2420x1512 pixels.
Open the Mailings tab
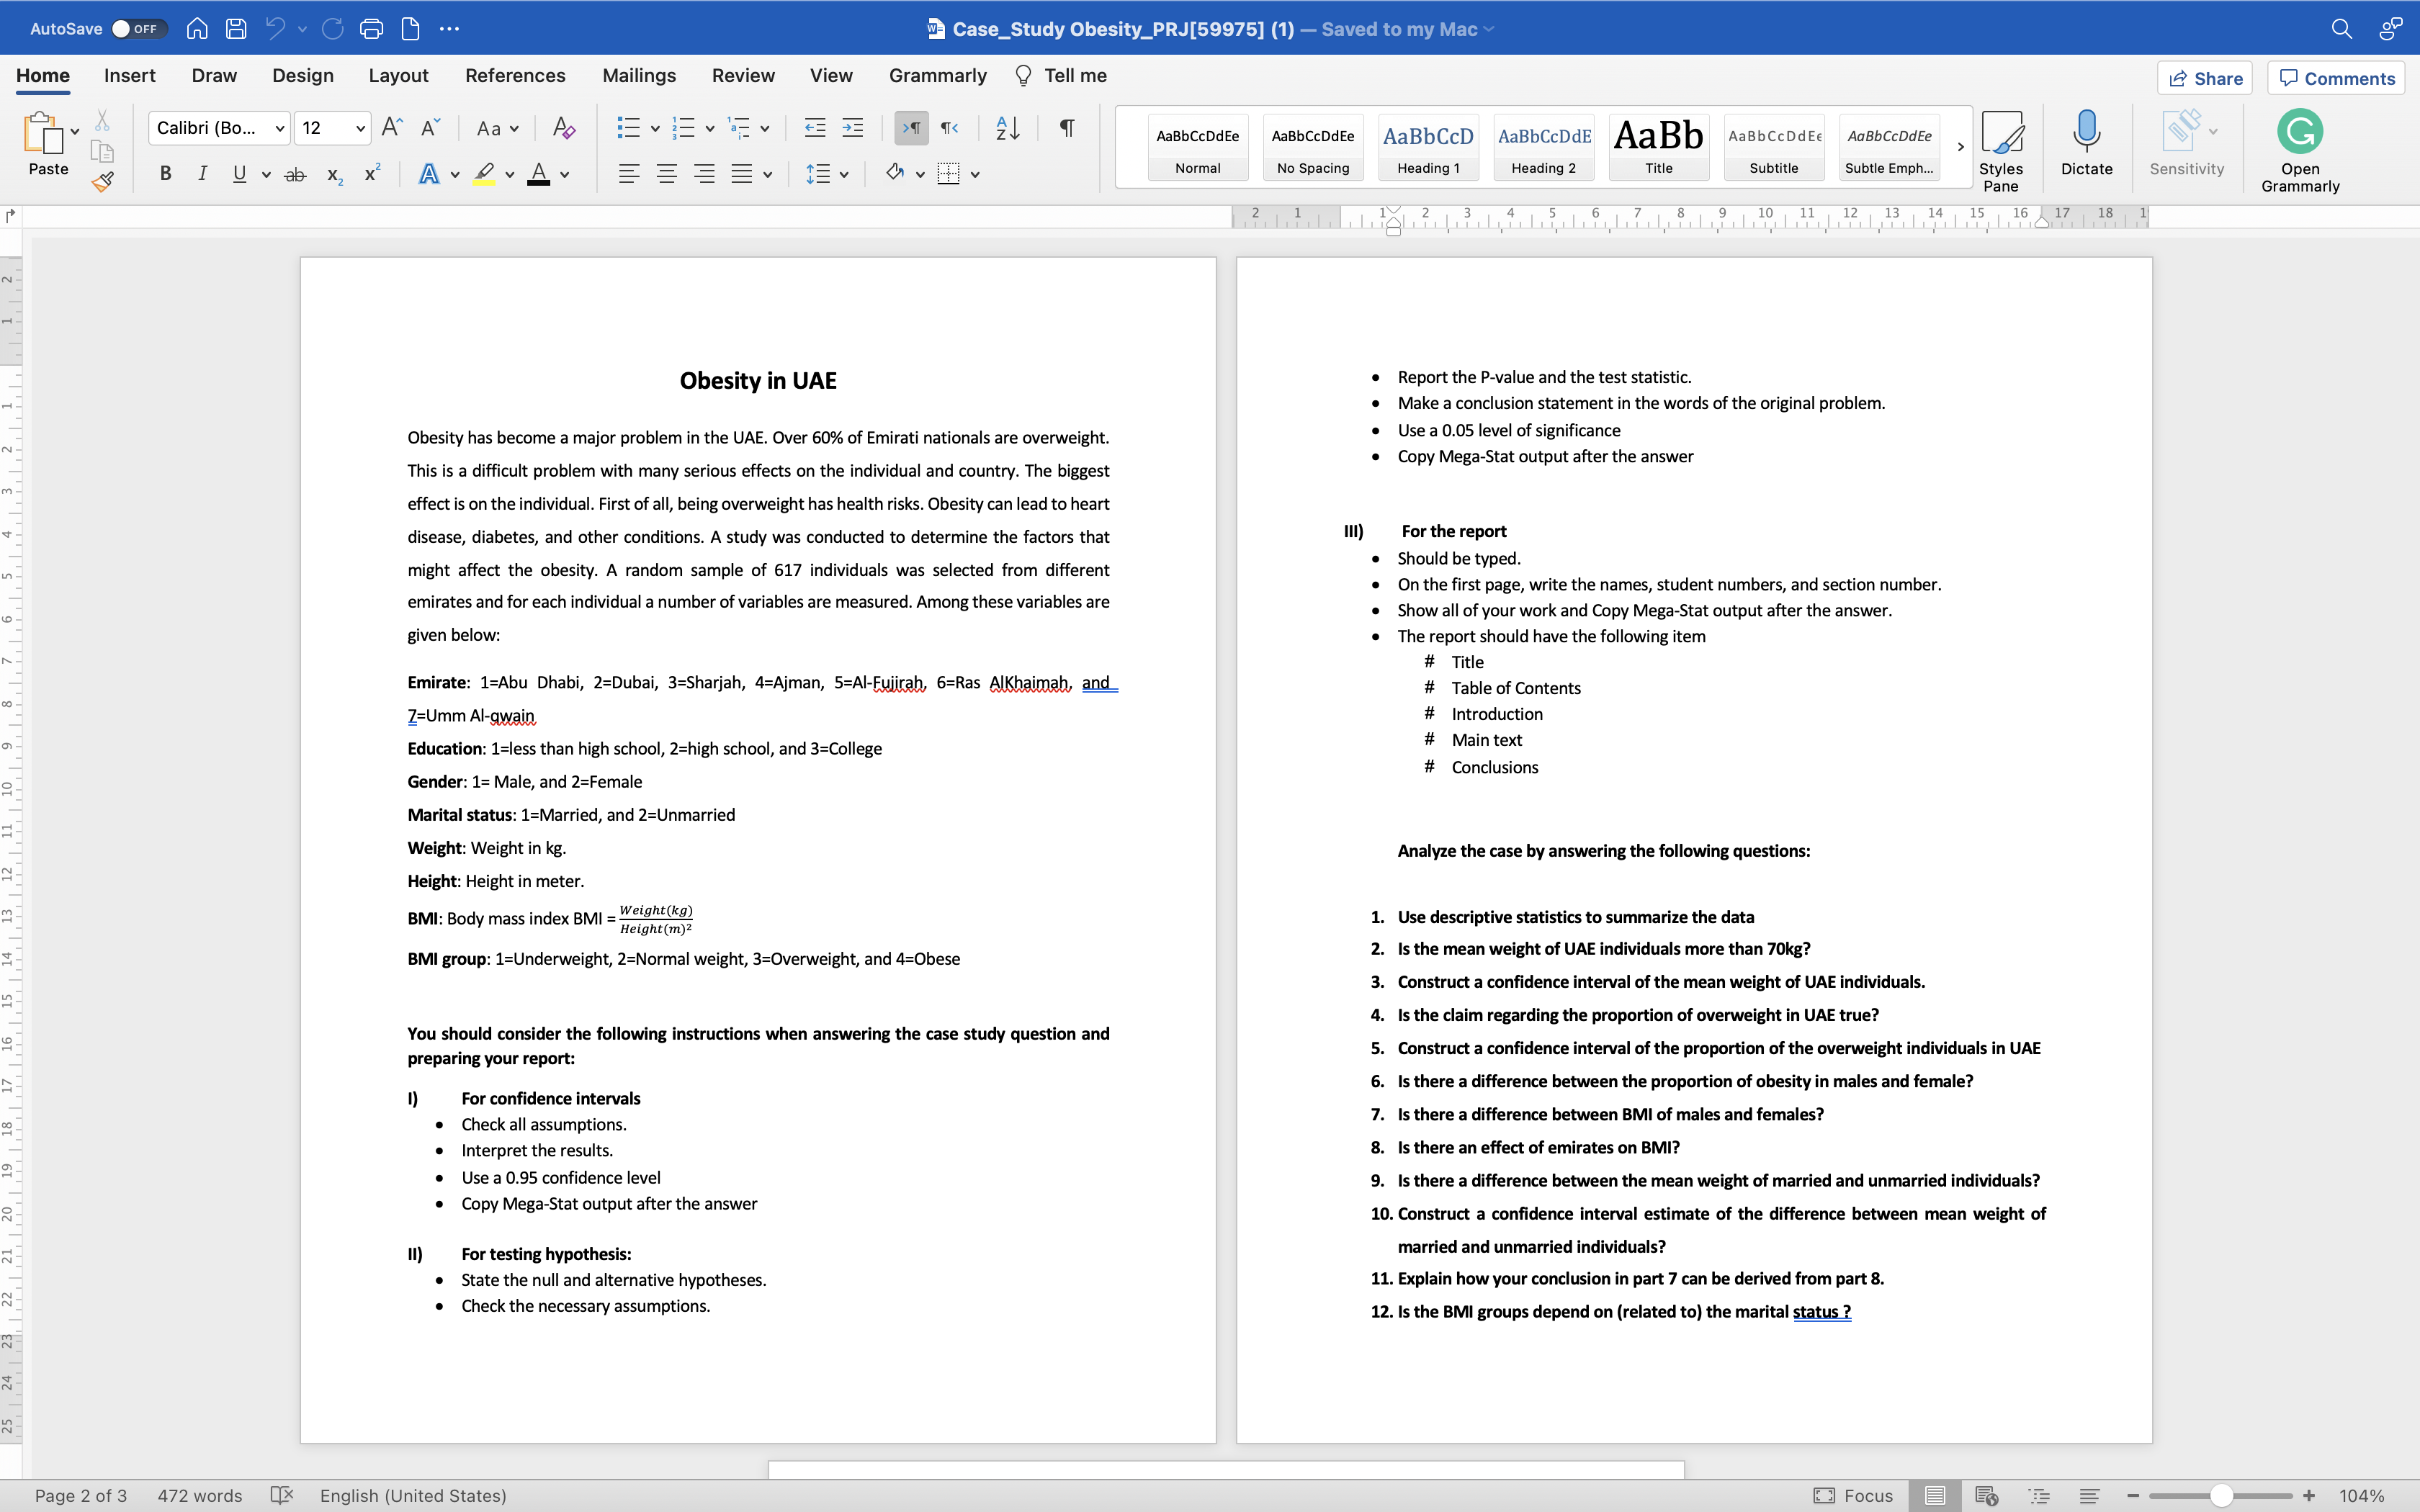[x=639, y=76]
